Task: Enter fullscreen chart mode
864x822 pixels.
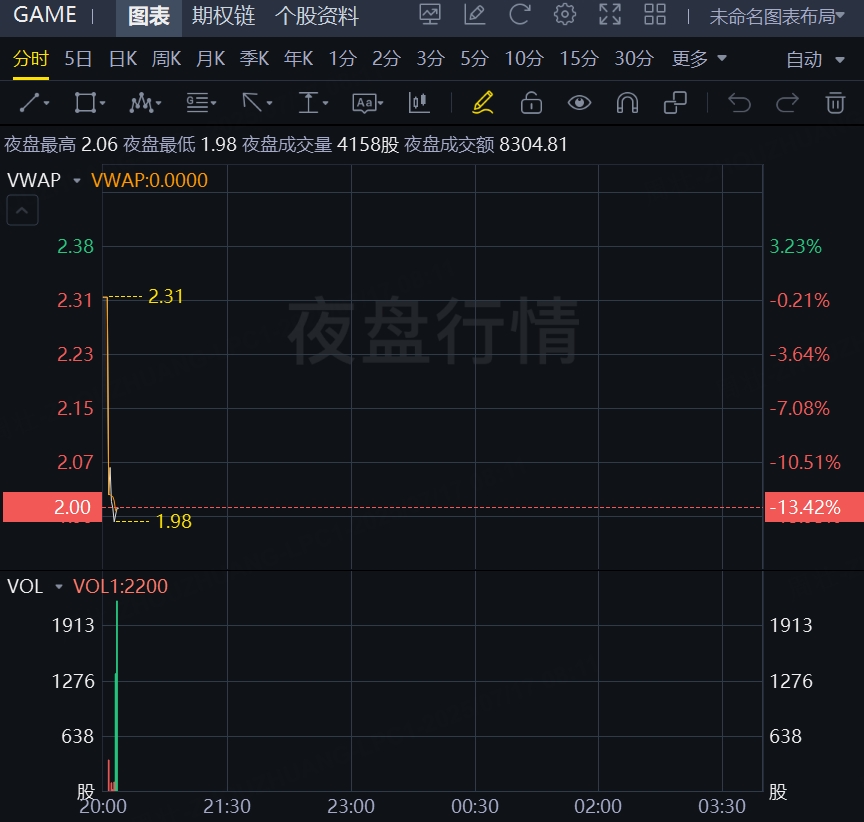Action: pyautogui.click(x=609, y=15)
